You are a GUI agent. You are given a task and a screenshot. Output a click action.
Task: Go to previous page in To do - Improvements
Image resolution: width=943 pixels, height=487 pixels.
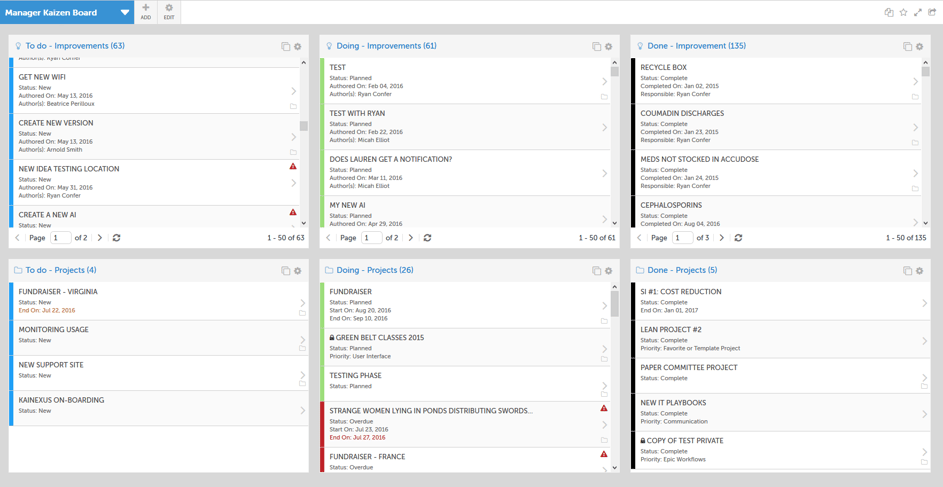17,237
